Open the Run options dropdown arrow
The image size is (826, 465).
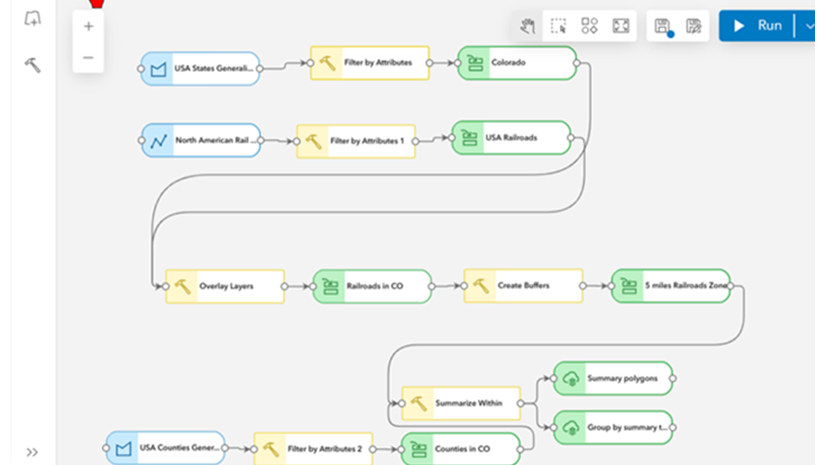click(808, 26)
